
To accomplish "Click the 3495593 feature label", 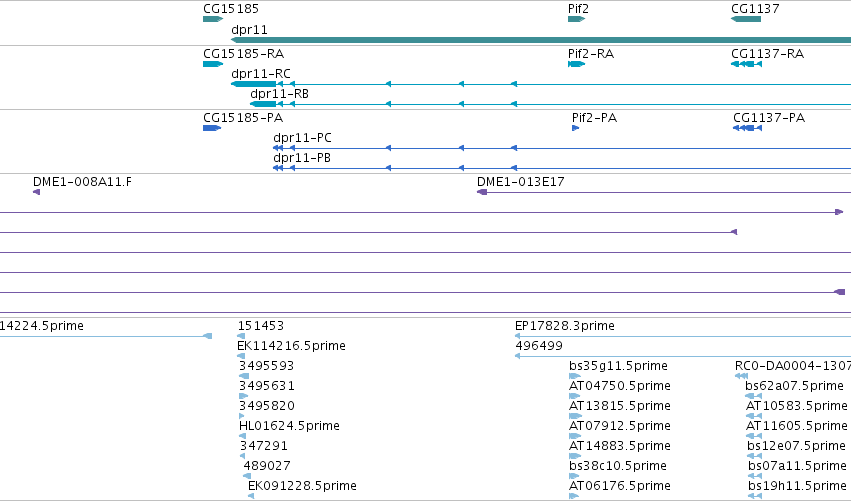I will pos(266,366).
